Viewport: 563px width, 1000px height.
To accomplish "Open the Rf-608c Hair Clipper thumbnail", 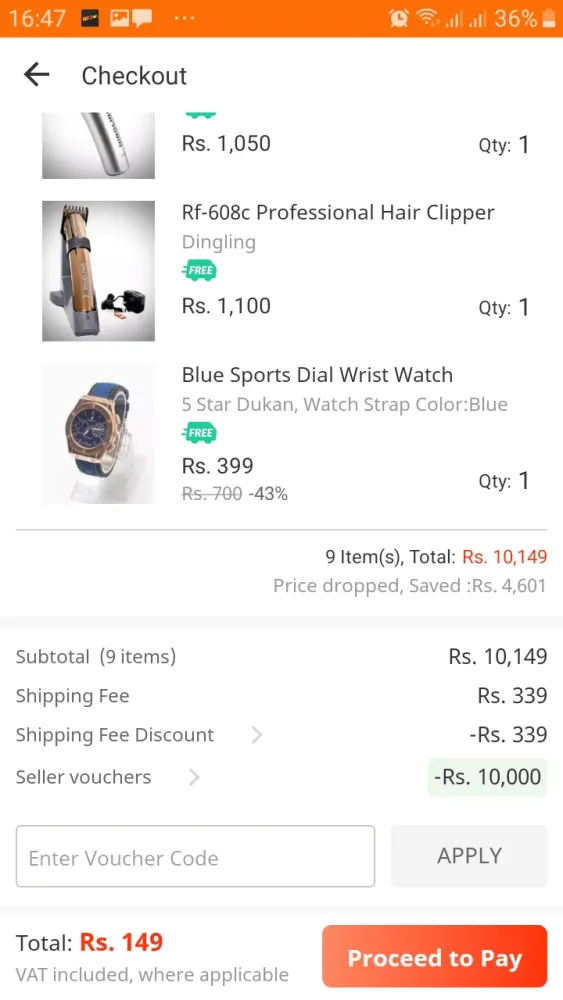I will 98,271.
